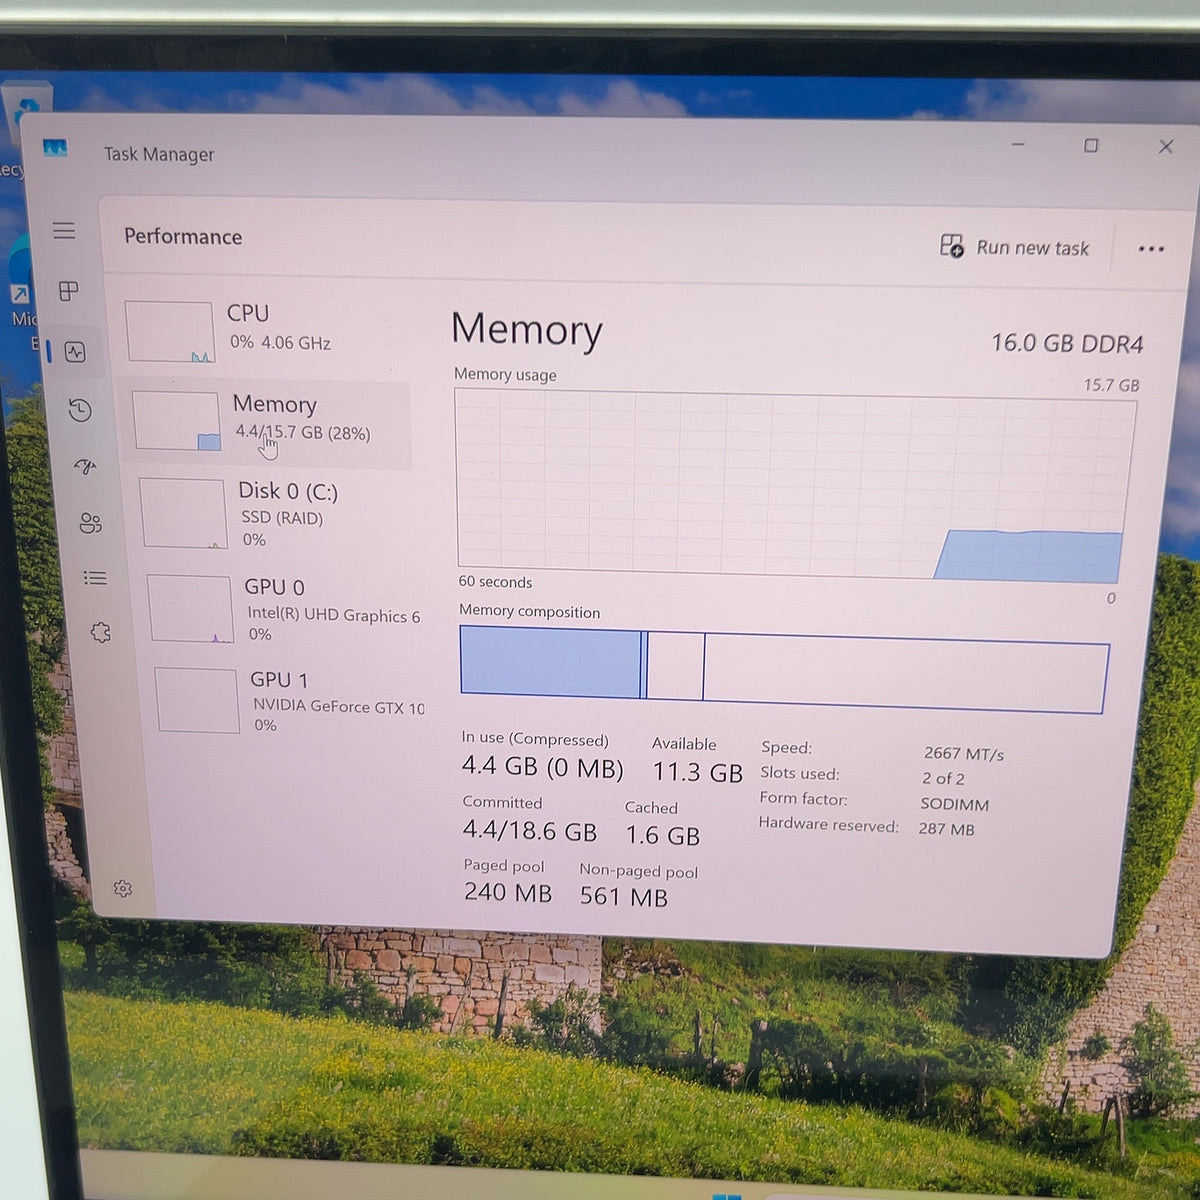Screen dimensions: 1200x1200
Task: Click the Run new task button
Action: (1014, 247)
